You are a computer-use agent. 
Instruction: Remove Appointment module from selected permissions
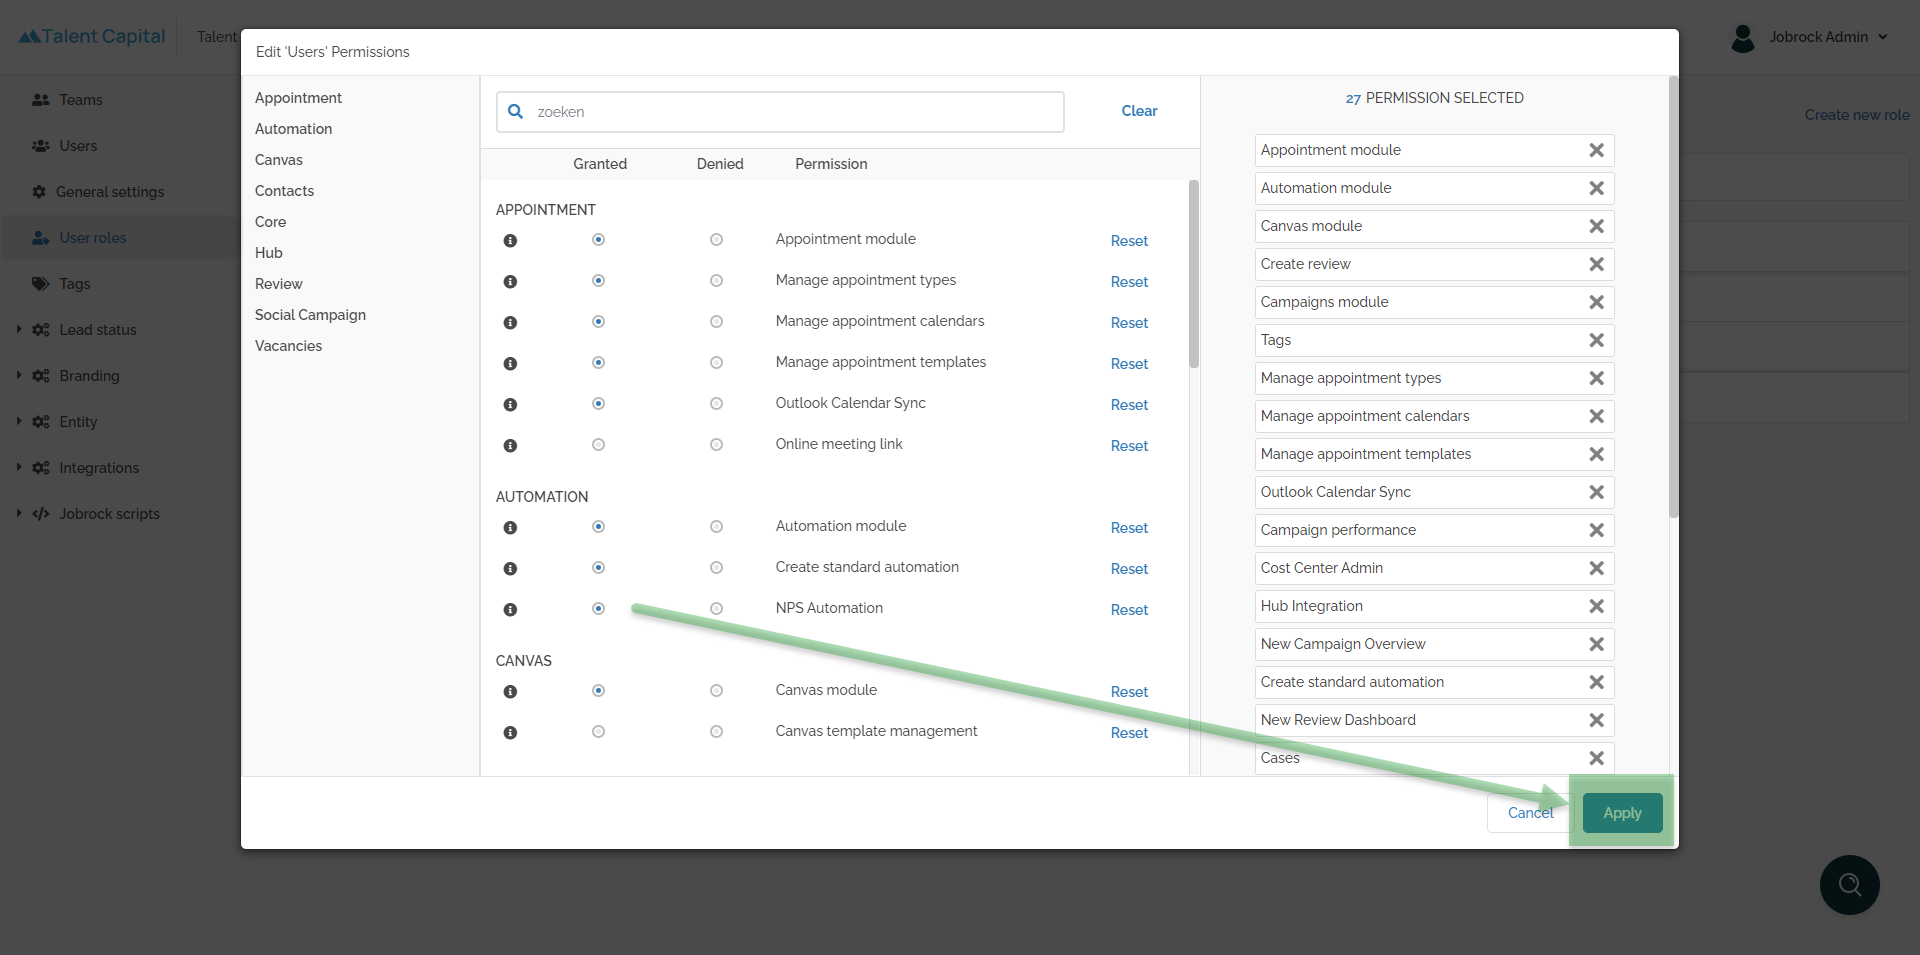(1596, 150)
